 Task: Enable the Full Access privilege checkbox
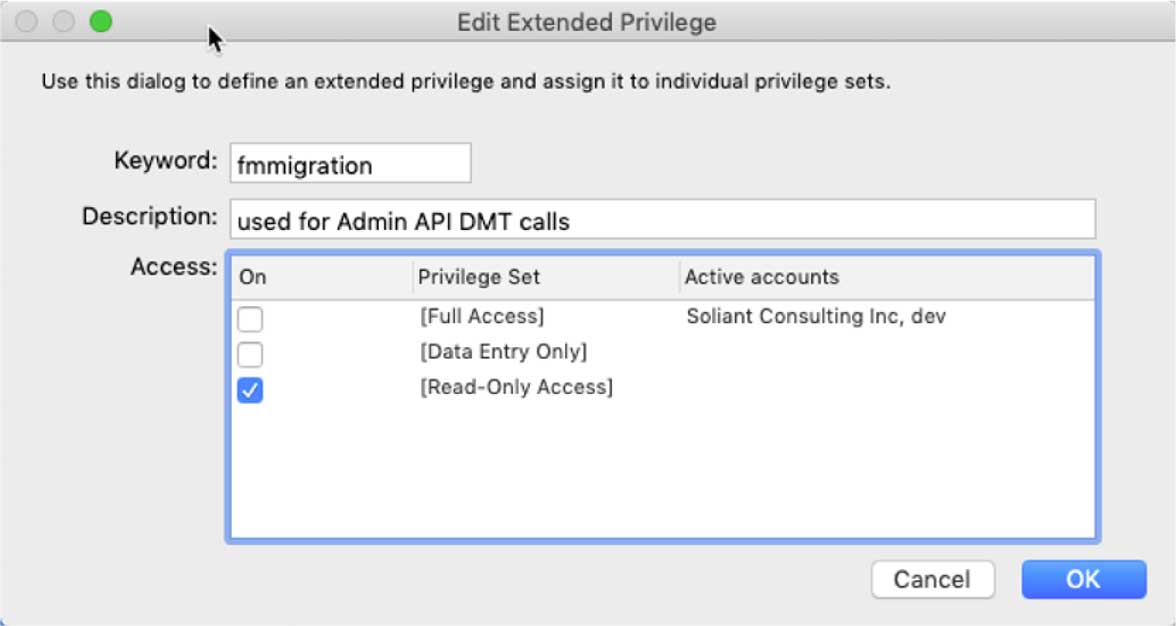click(x=250, y=319)
